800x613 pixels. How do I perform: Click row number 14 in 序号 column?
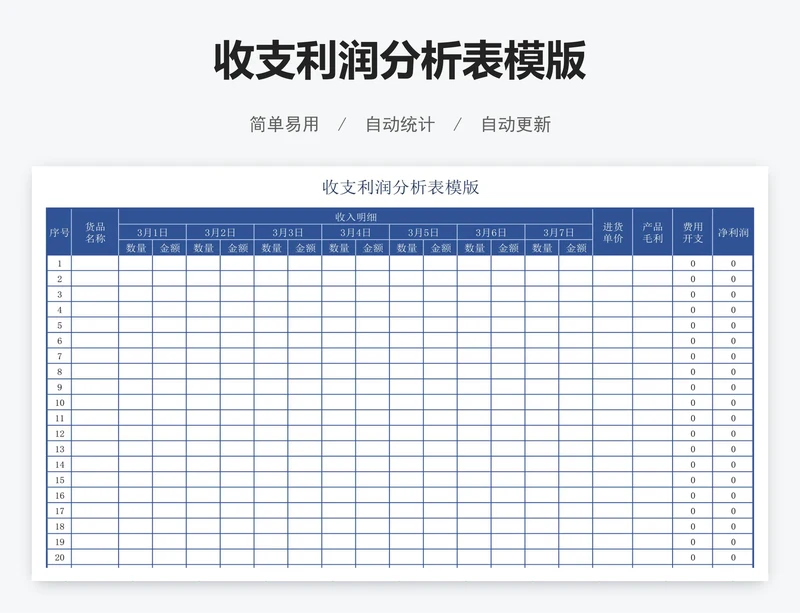(x=59, y=464)
